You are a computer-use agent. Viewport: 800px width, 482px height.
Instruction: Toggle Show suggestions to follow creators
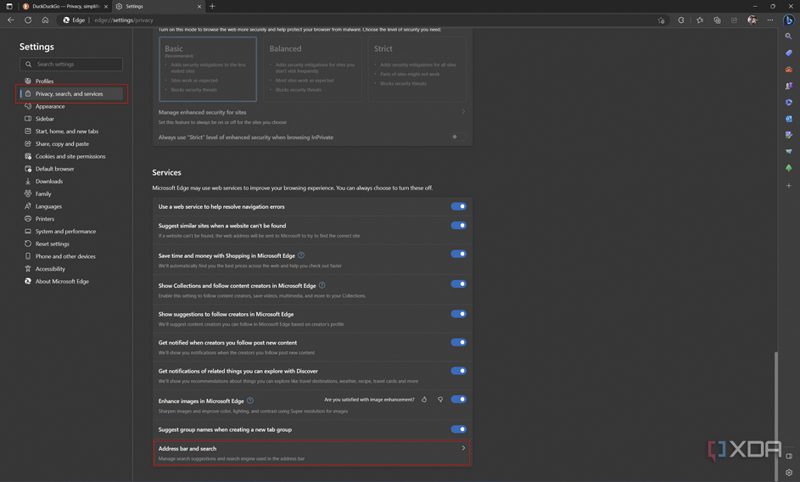pos(458,314)
